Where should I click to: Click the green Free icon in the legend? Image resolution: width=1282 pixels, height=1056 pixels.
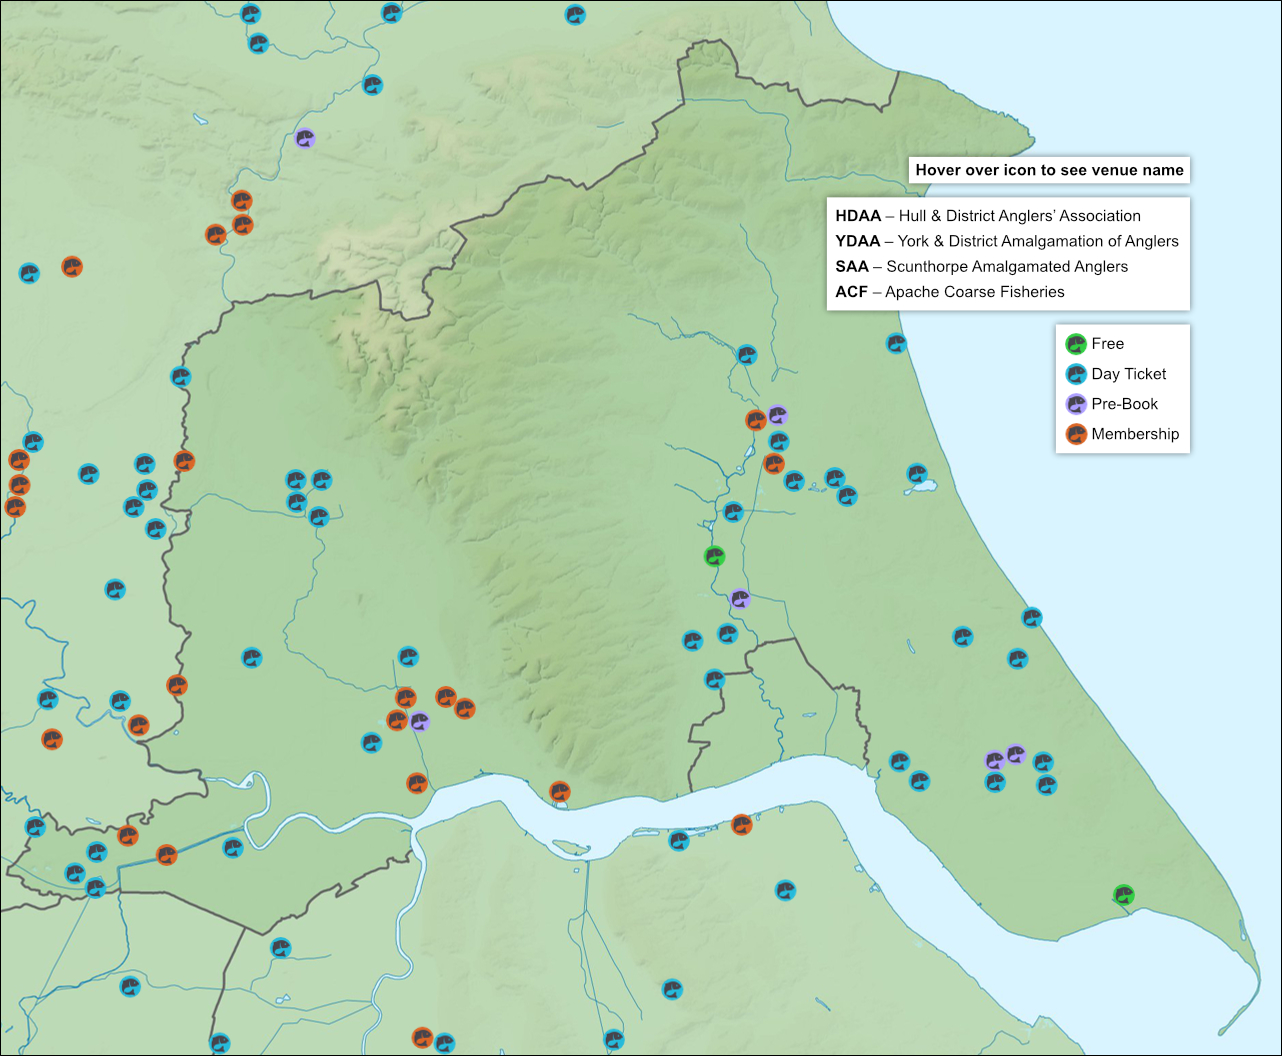[x=1076, y=344]
